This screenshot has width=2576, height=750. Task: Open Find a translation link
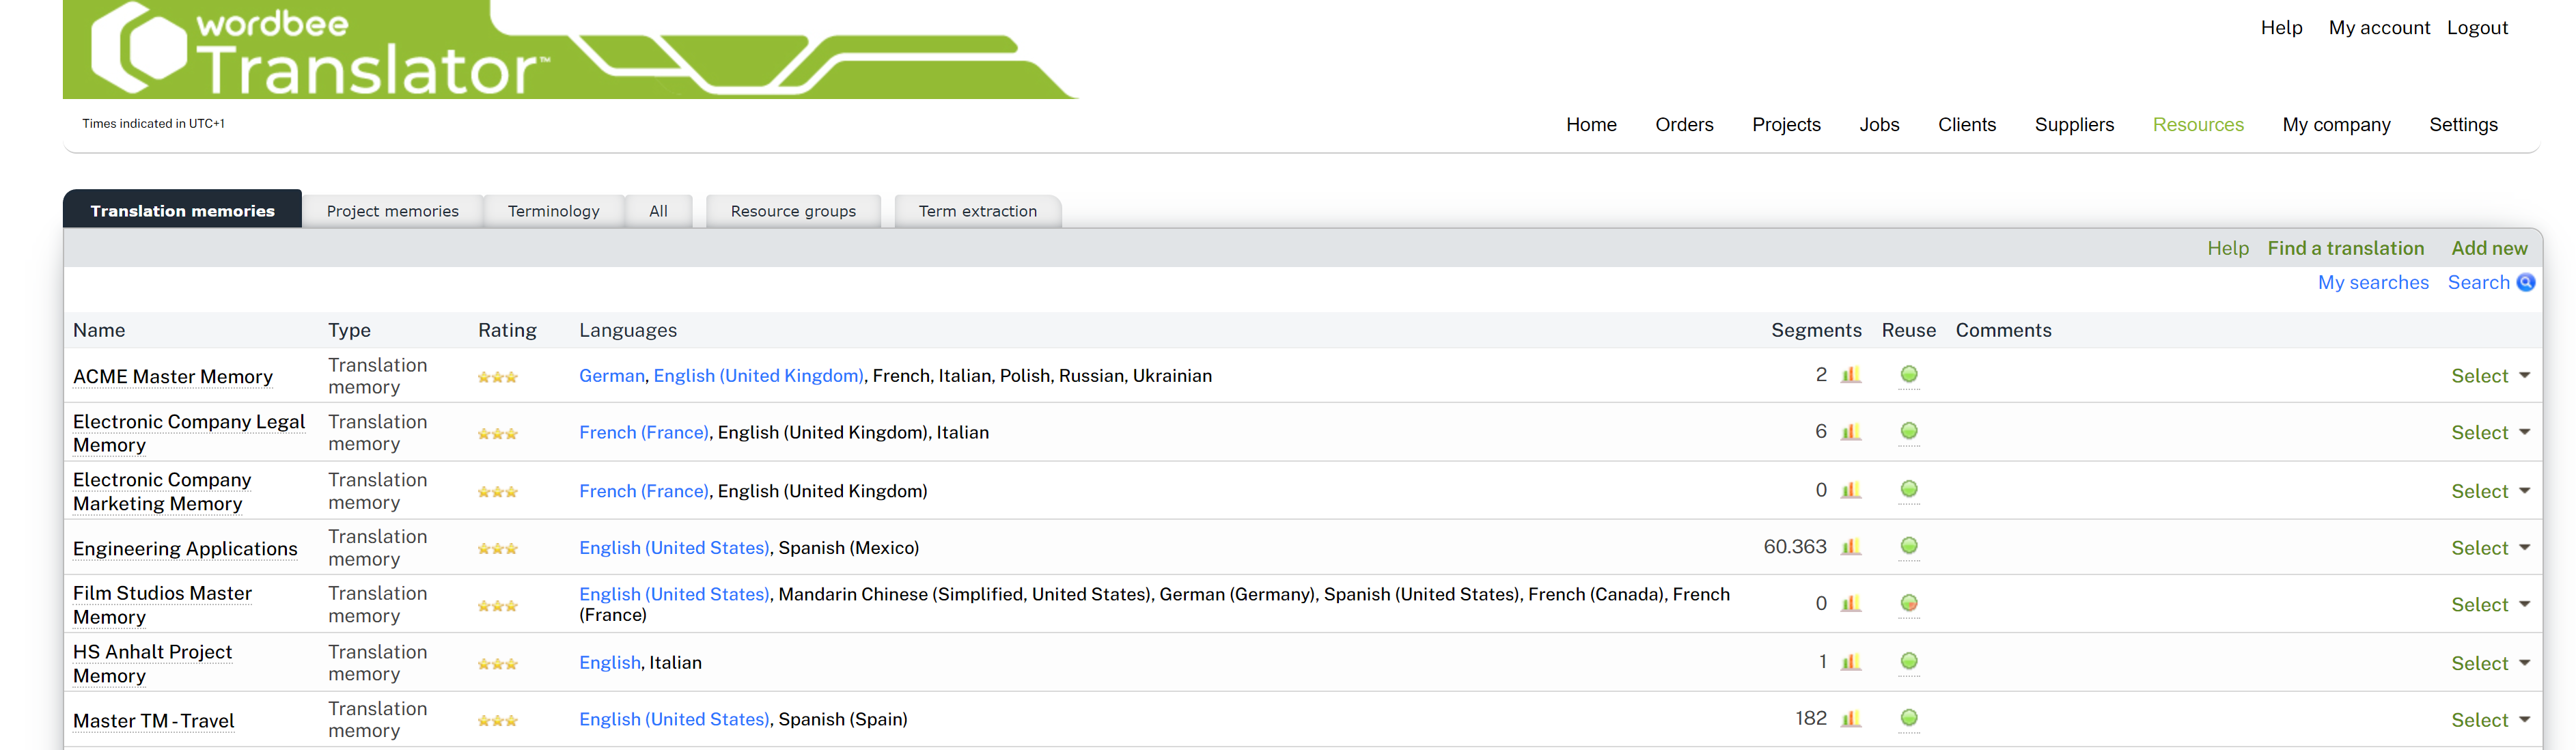pyautogui.click(x=2345, y=248)
